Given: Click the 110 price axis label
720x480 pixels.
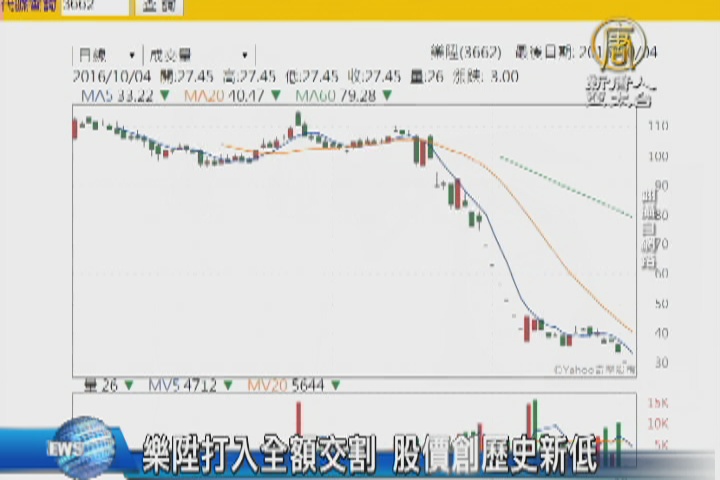Looking at the screenshot, I should point(657,126).
